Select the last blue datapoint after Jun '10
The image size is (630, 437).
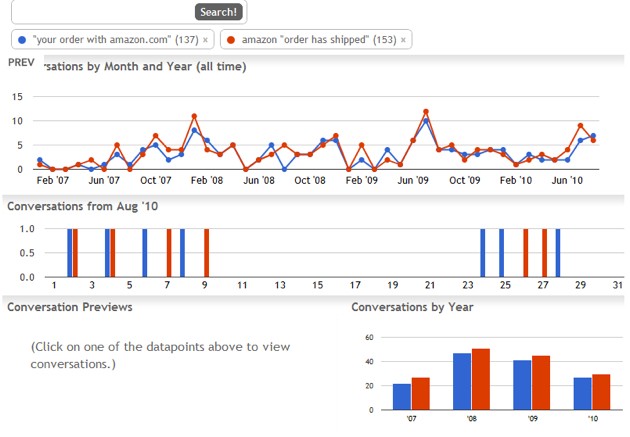(x=593, y=136)
